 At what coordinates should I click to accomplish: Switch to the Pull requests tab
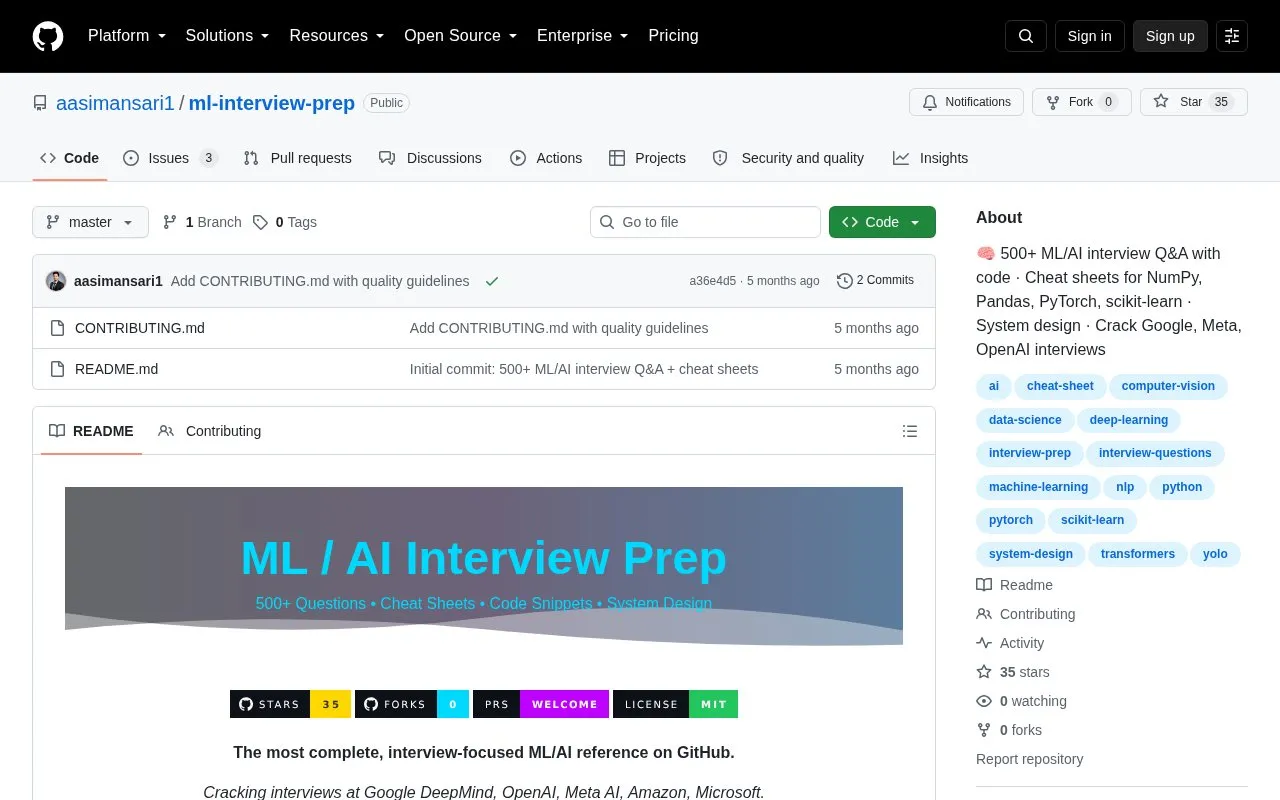[297, 158]
